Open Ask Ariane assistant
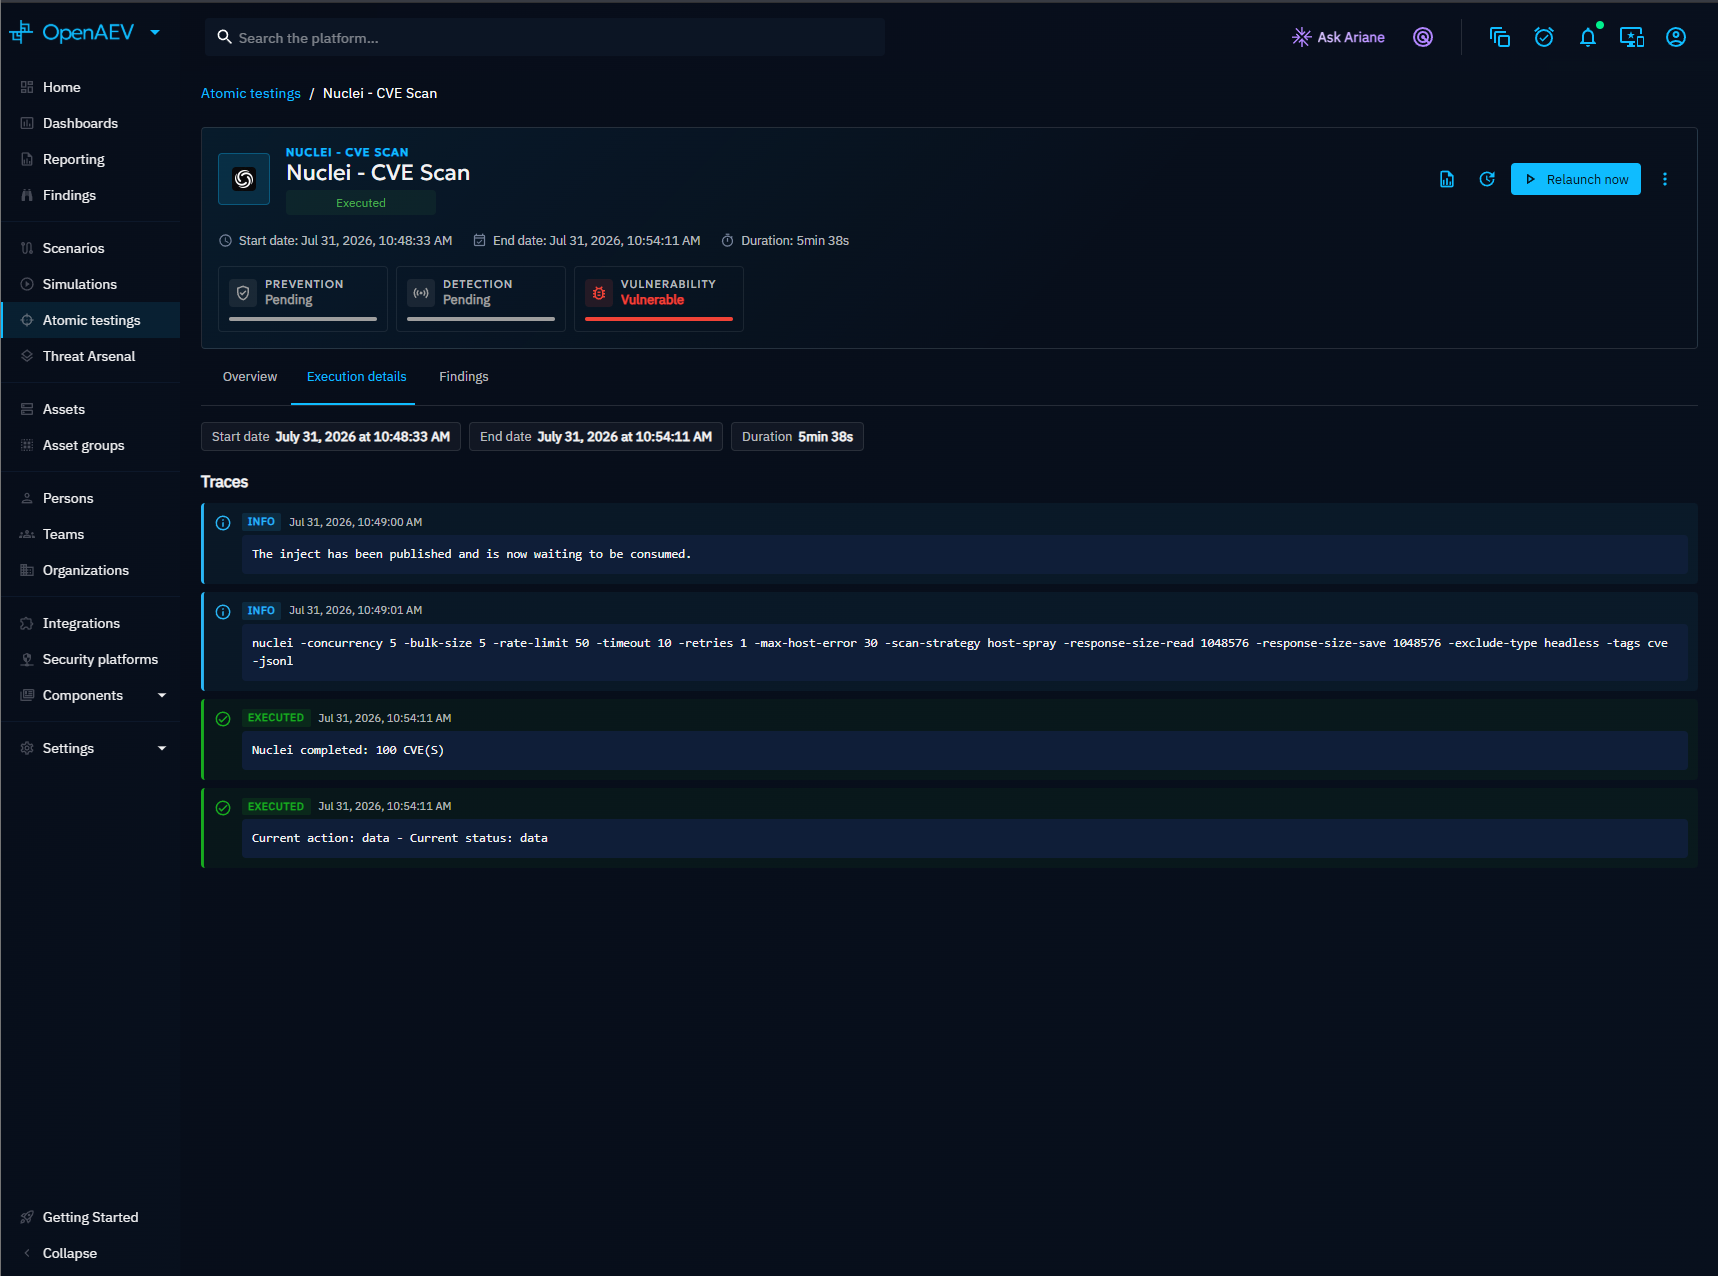 (x=1338, y=37)
